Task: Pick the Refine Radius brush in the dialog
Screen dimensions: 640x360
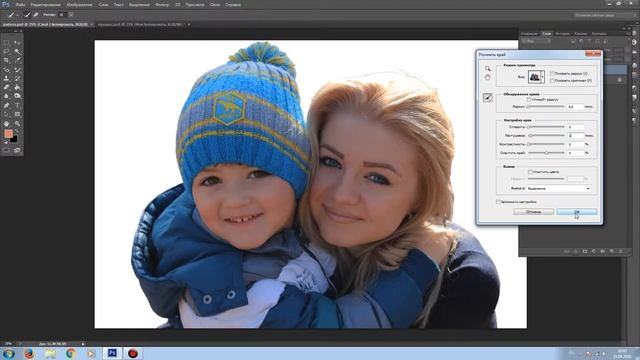Action: [x=487, y=97]
